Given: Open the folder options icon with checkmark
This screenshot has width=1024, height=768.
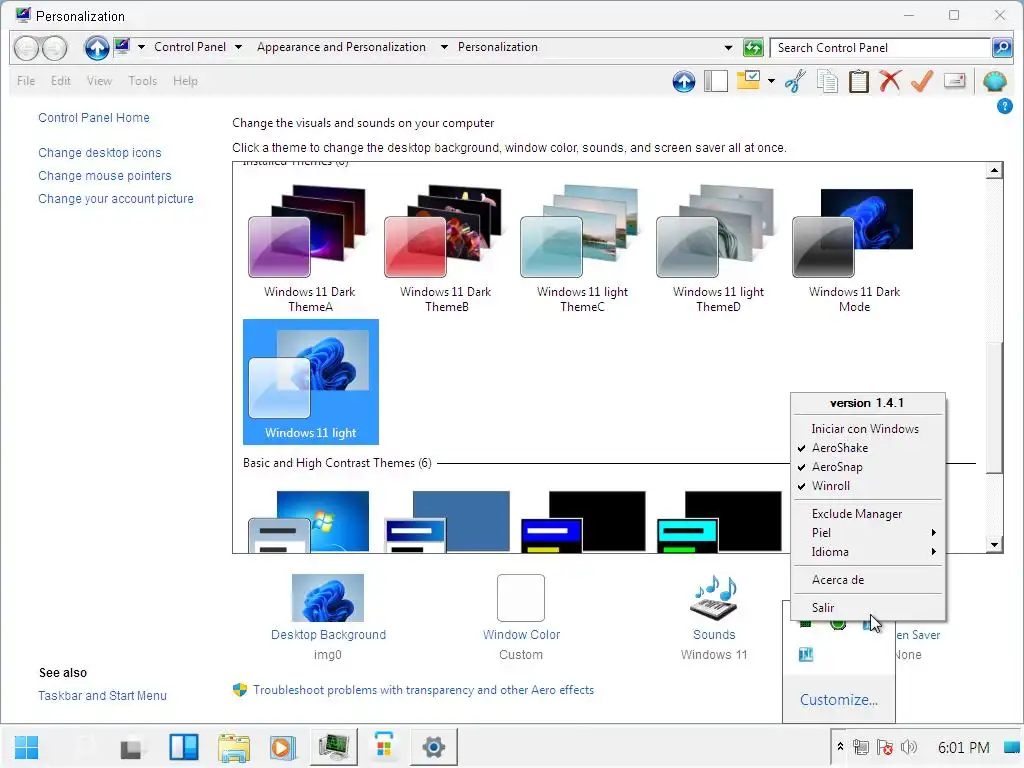Looking at the screenshot, I should 748,80.
